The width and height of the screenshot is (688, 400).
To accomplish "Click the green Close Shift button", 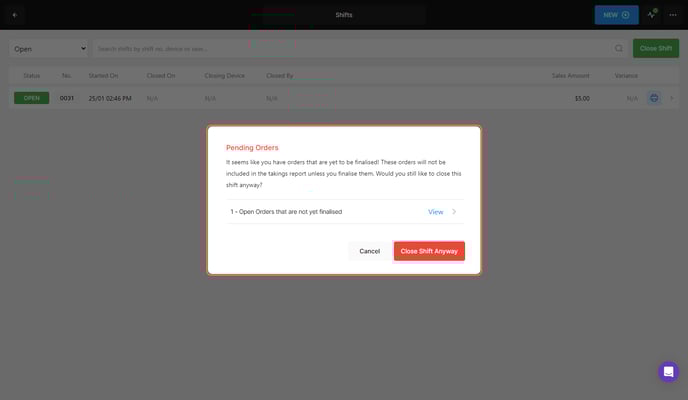I will coord(655,48).
